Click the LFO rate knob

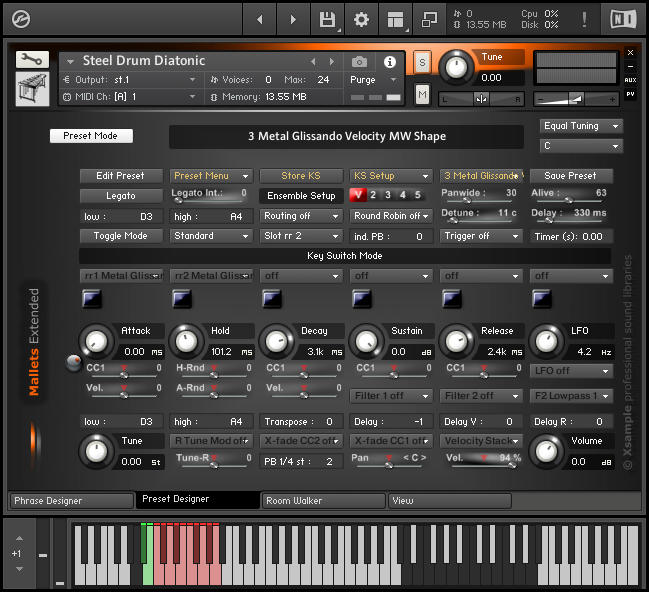[x=546, y=342]
